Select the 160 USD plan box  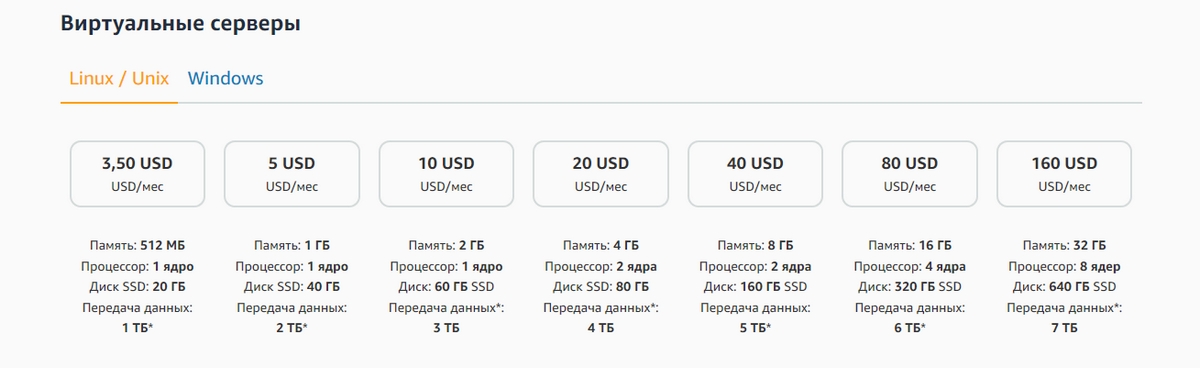[1064, 174]
